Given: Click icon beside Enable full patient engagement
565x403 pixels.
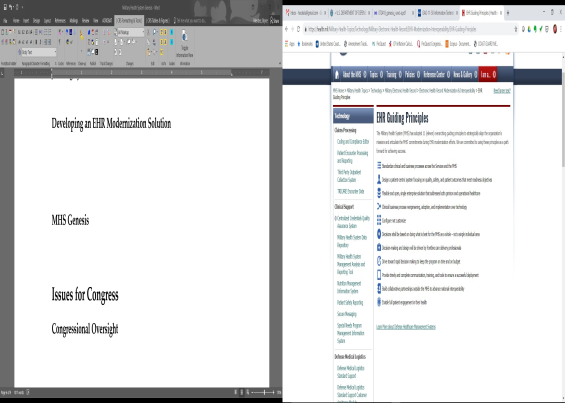Looking at the screenshot, I should [x=379, y=302].
